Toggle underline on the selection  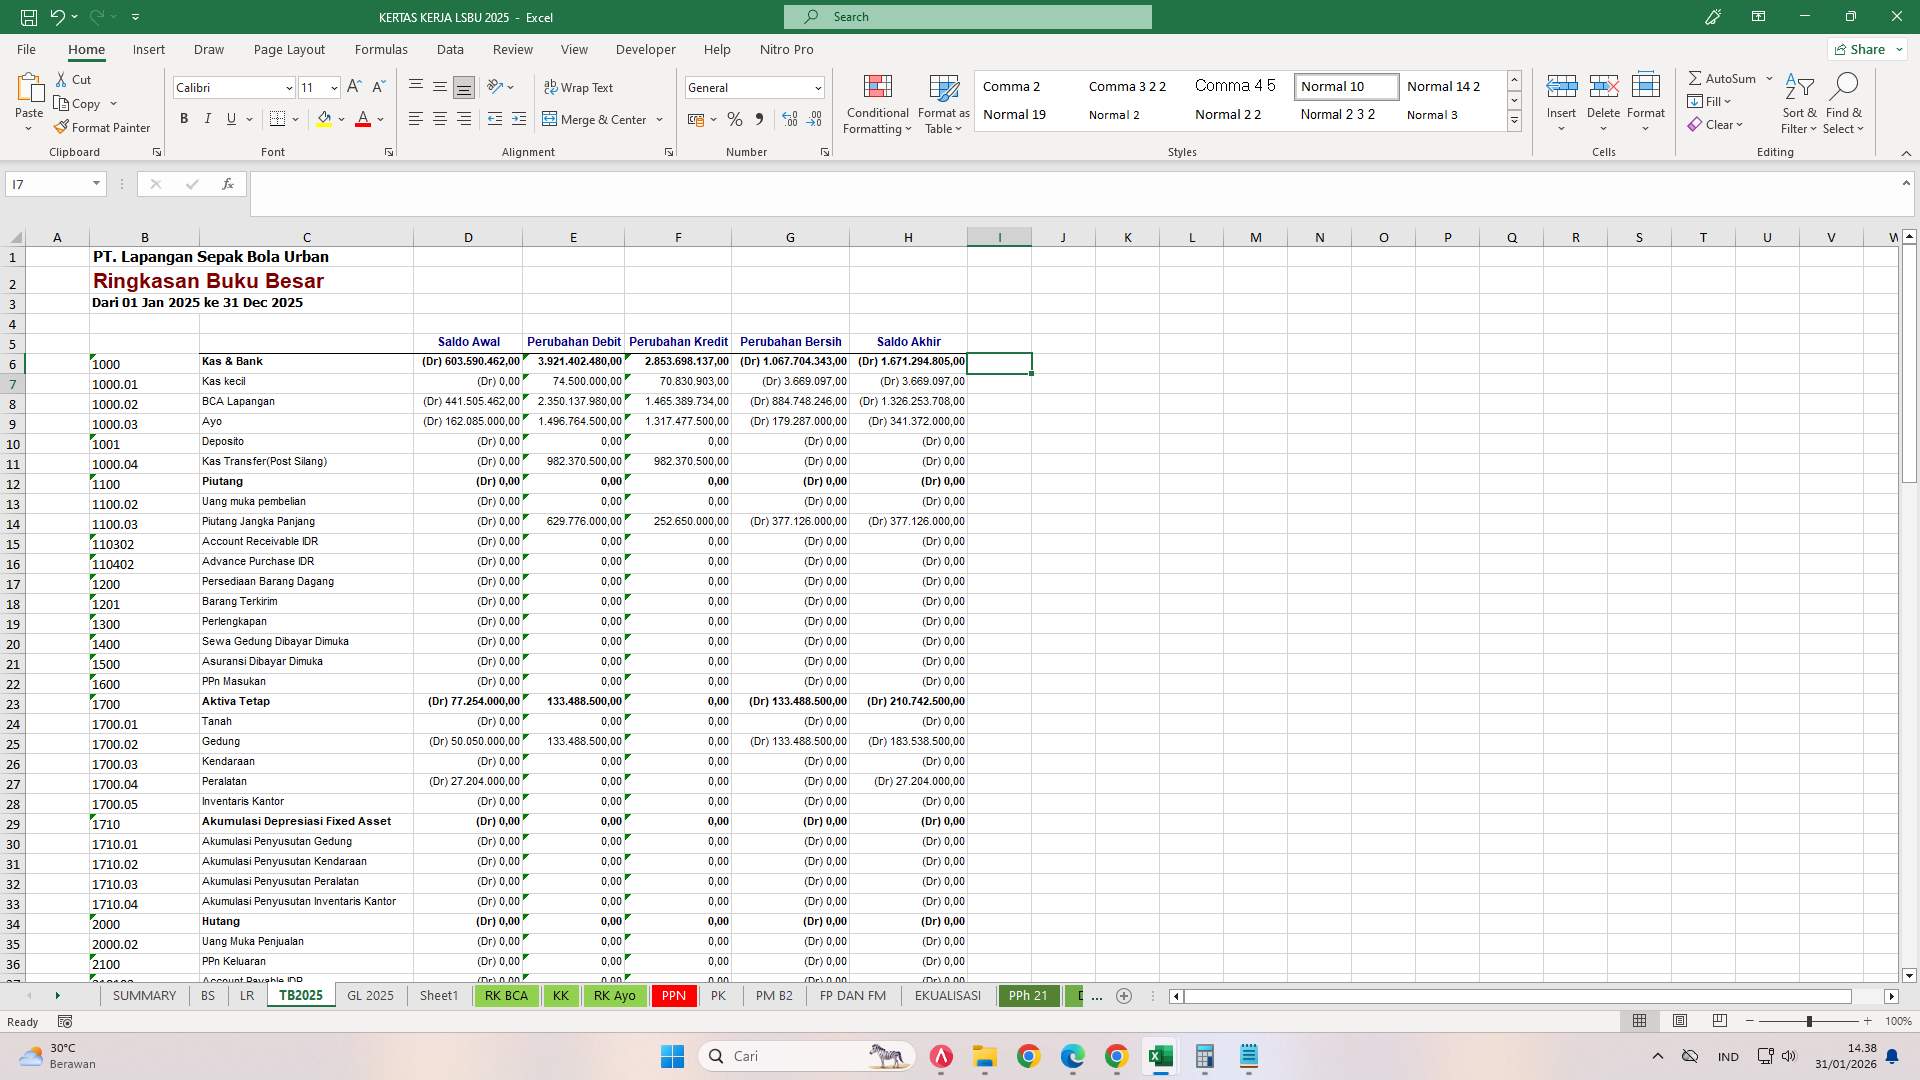[x=229, y=118]
